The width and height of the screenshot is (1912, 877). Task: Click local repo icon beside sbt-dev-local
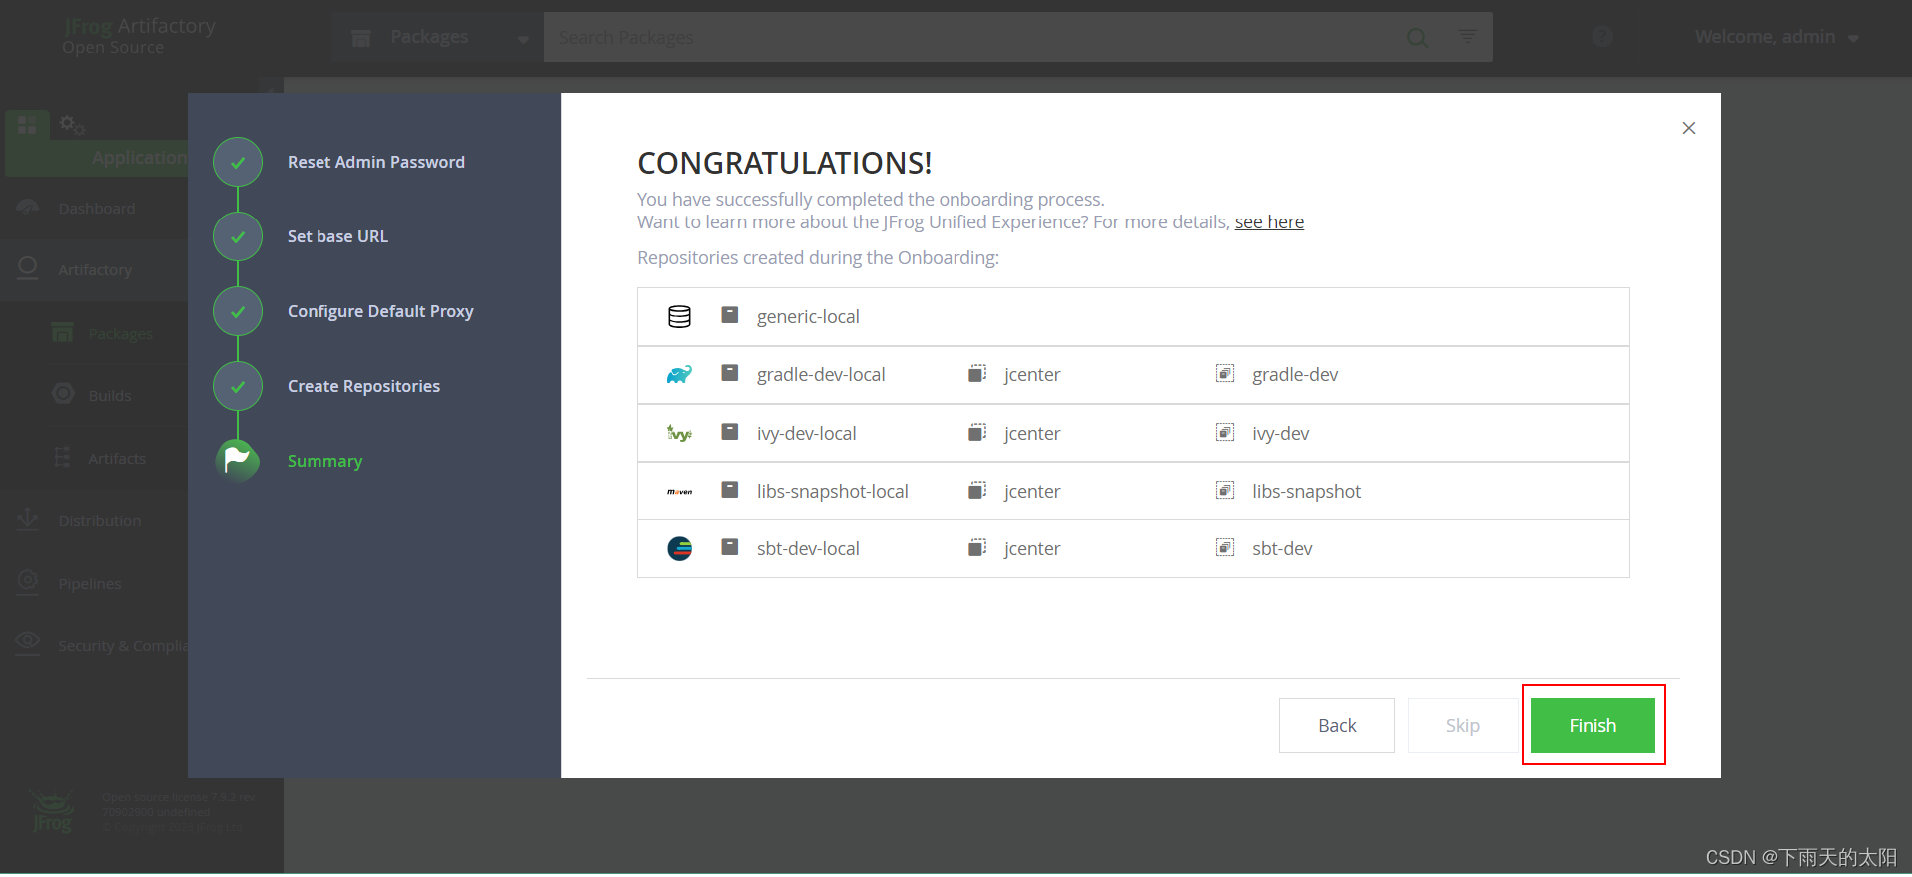click(730, 547)
